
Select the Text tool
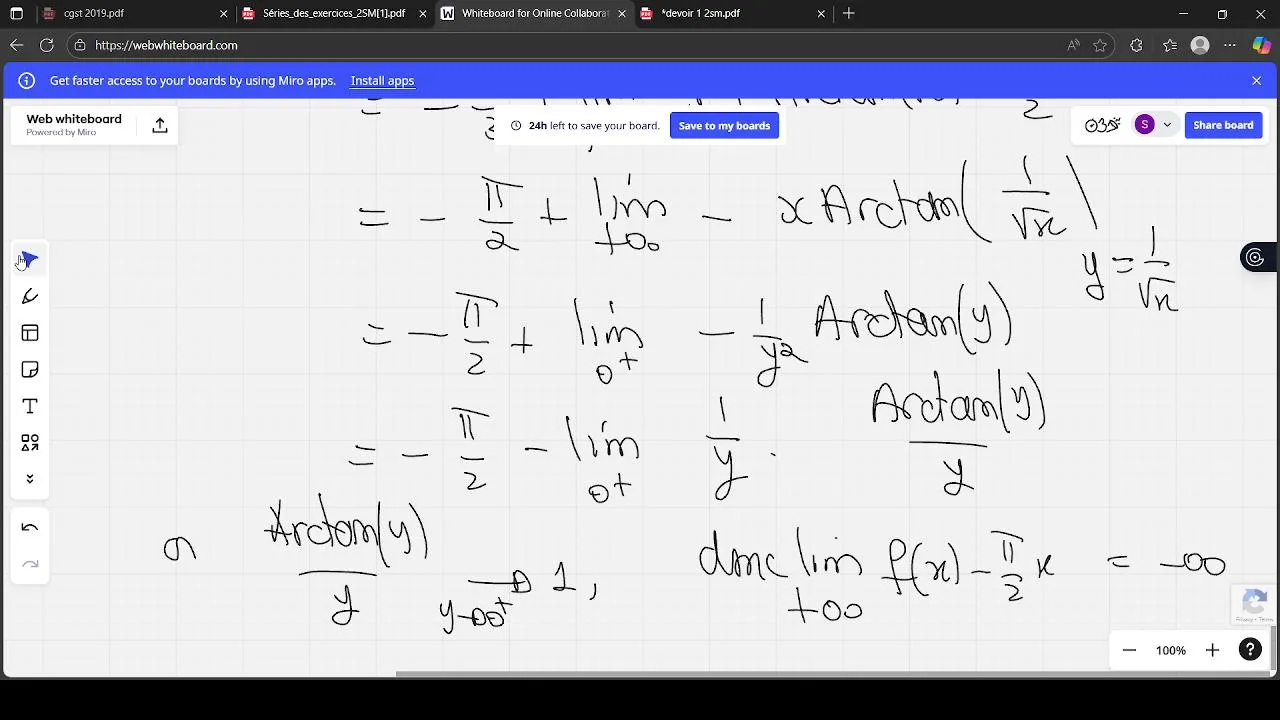click(30, 406)
